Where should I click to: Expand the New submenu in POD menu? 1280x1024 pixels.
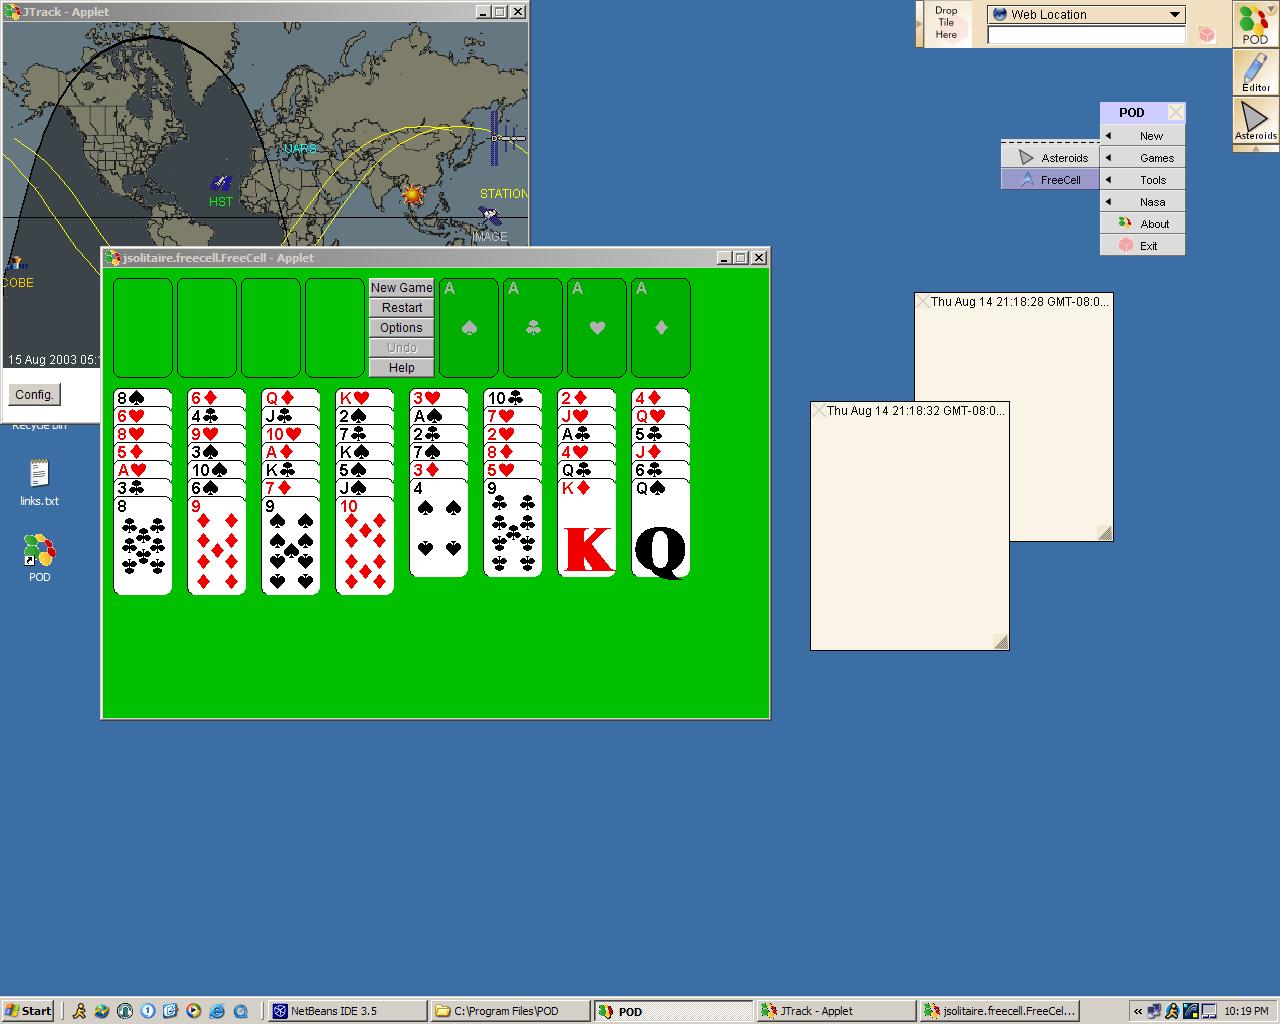pyautogui.click(x=1143, y=136)
